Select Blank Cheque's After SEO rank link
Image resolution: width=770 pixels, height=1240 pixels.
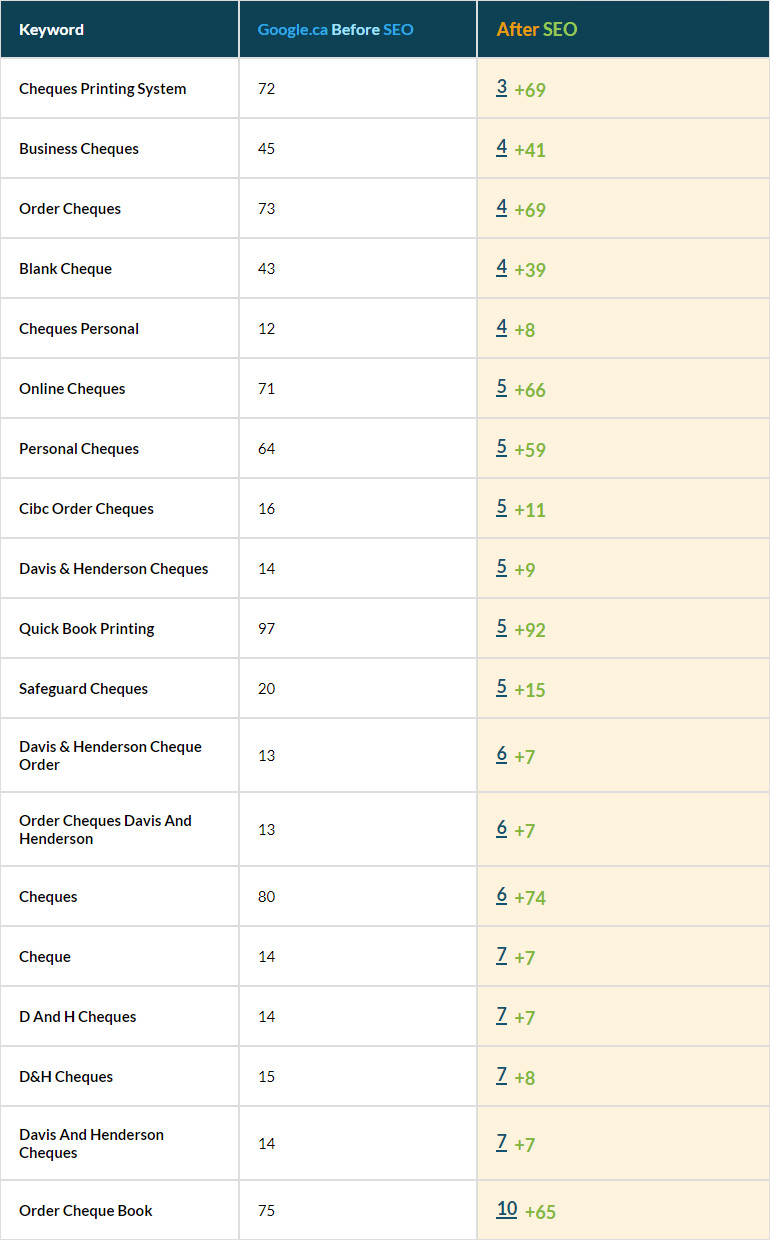[x=501, y=268]
